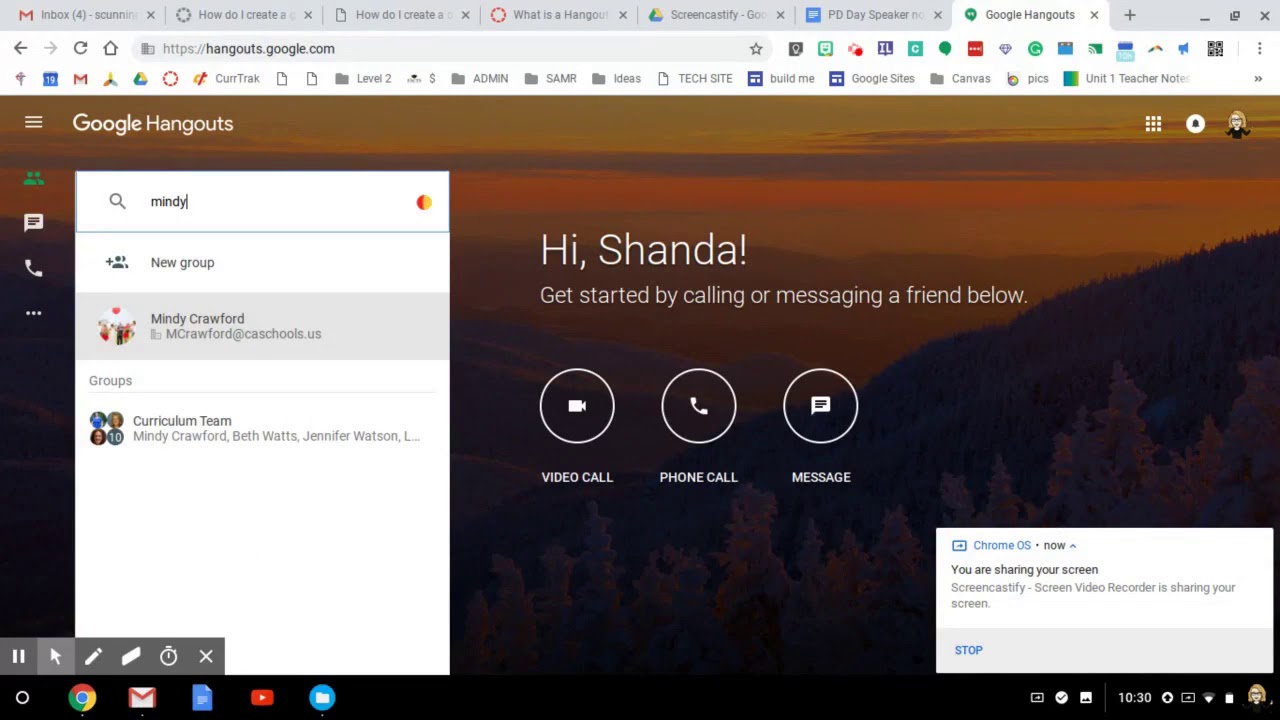Viewport: 1280px width, 720px height.
Task: Click the search magnifier icon
Action: 117,201
